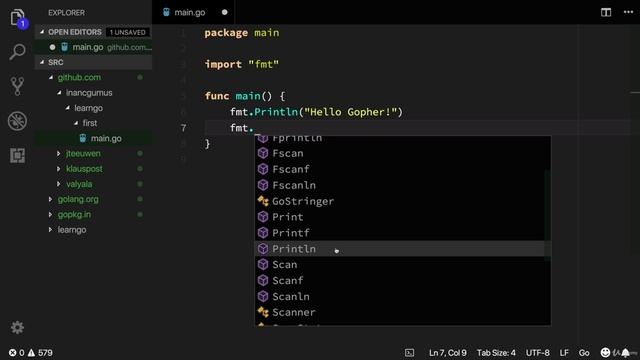
Task: Click Ln 7, Col 9 in status bar
Action: [447, 353]
